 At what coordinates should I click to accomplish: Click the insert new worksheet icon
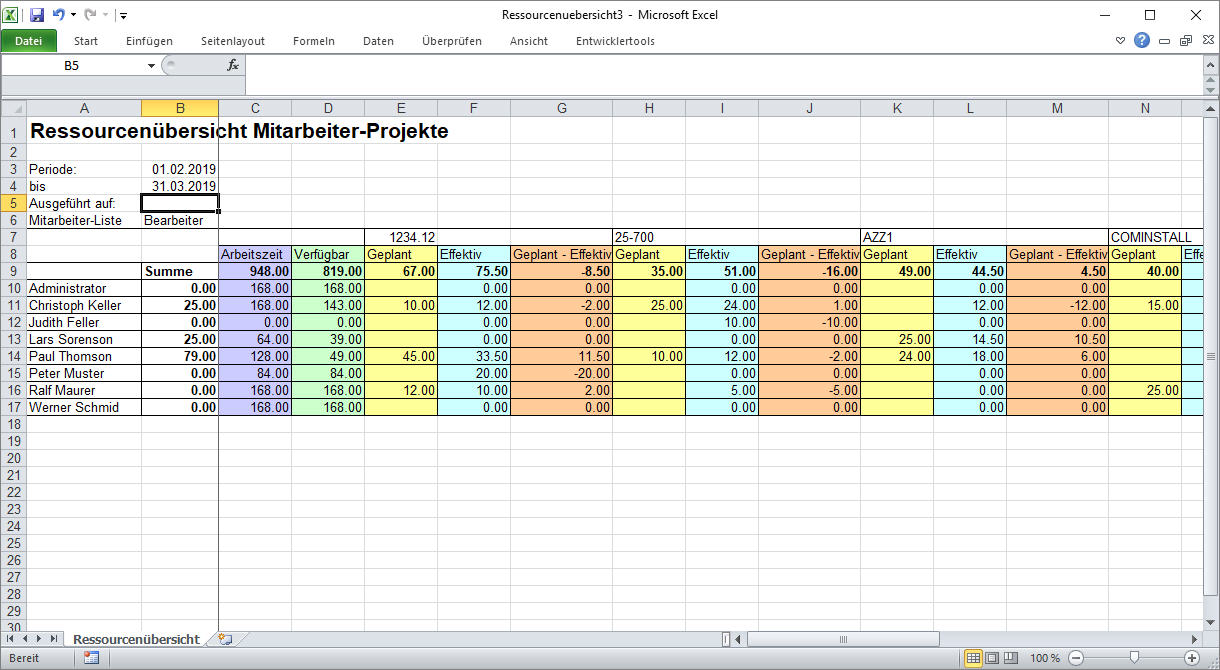(x=225, y=639)
